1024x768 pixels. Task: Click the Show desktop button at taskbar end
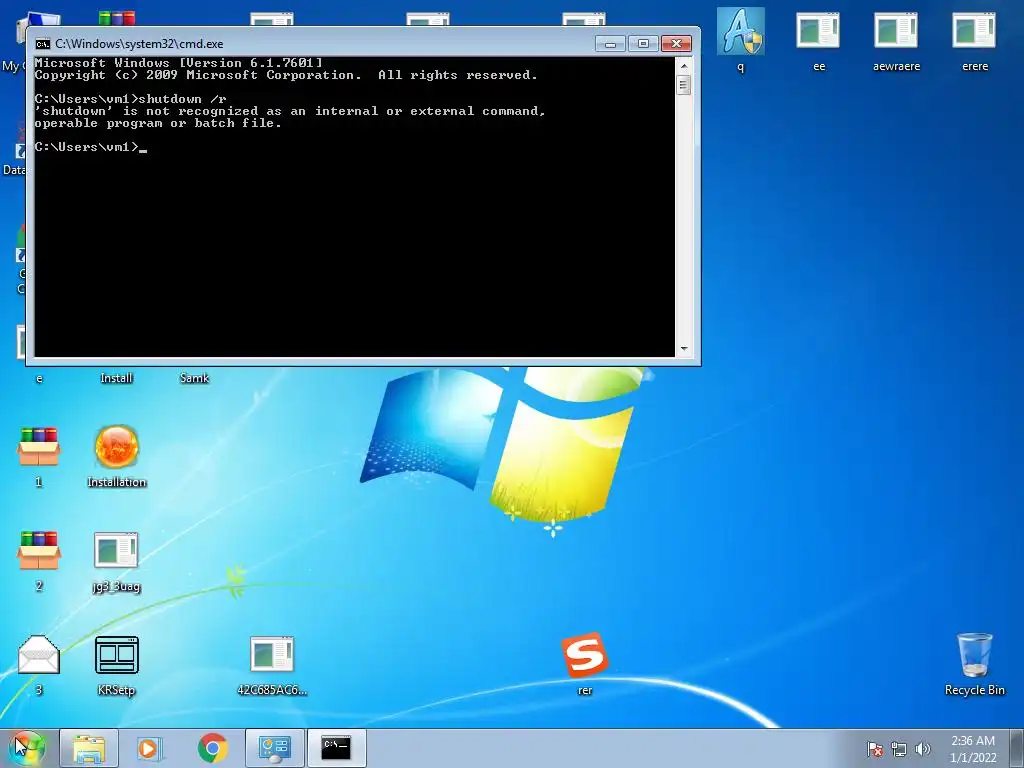tap(1017, 748)
